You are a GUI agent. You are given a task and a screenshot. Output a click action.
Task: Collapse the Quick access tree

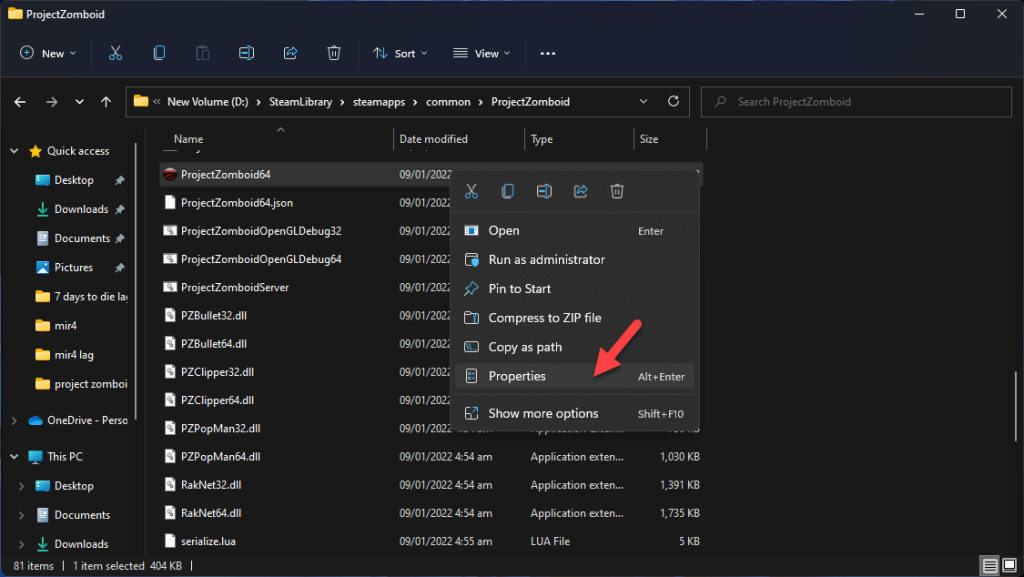[14, 151]
